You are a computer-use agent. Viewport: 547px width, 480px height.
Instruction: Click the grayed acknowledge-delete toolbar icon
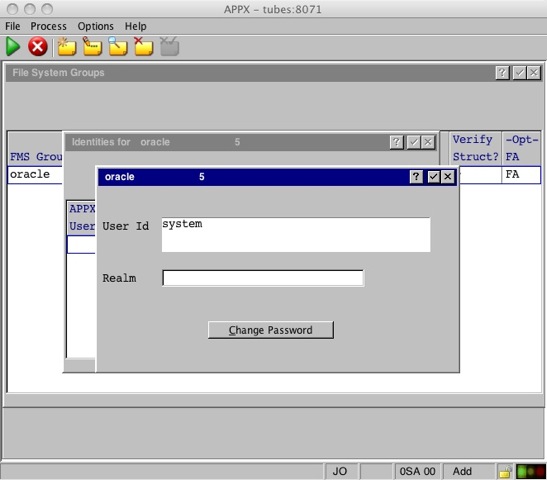pyautogui.click(x=170, y=46)
